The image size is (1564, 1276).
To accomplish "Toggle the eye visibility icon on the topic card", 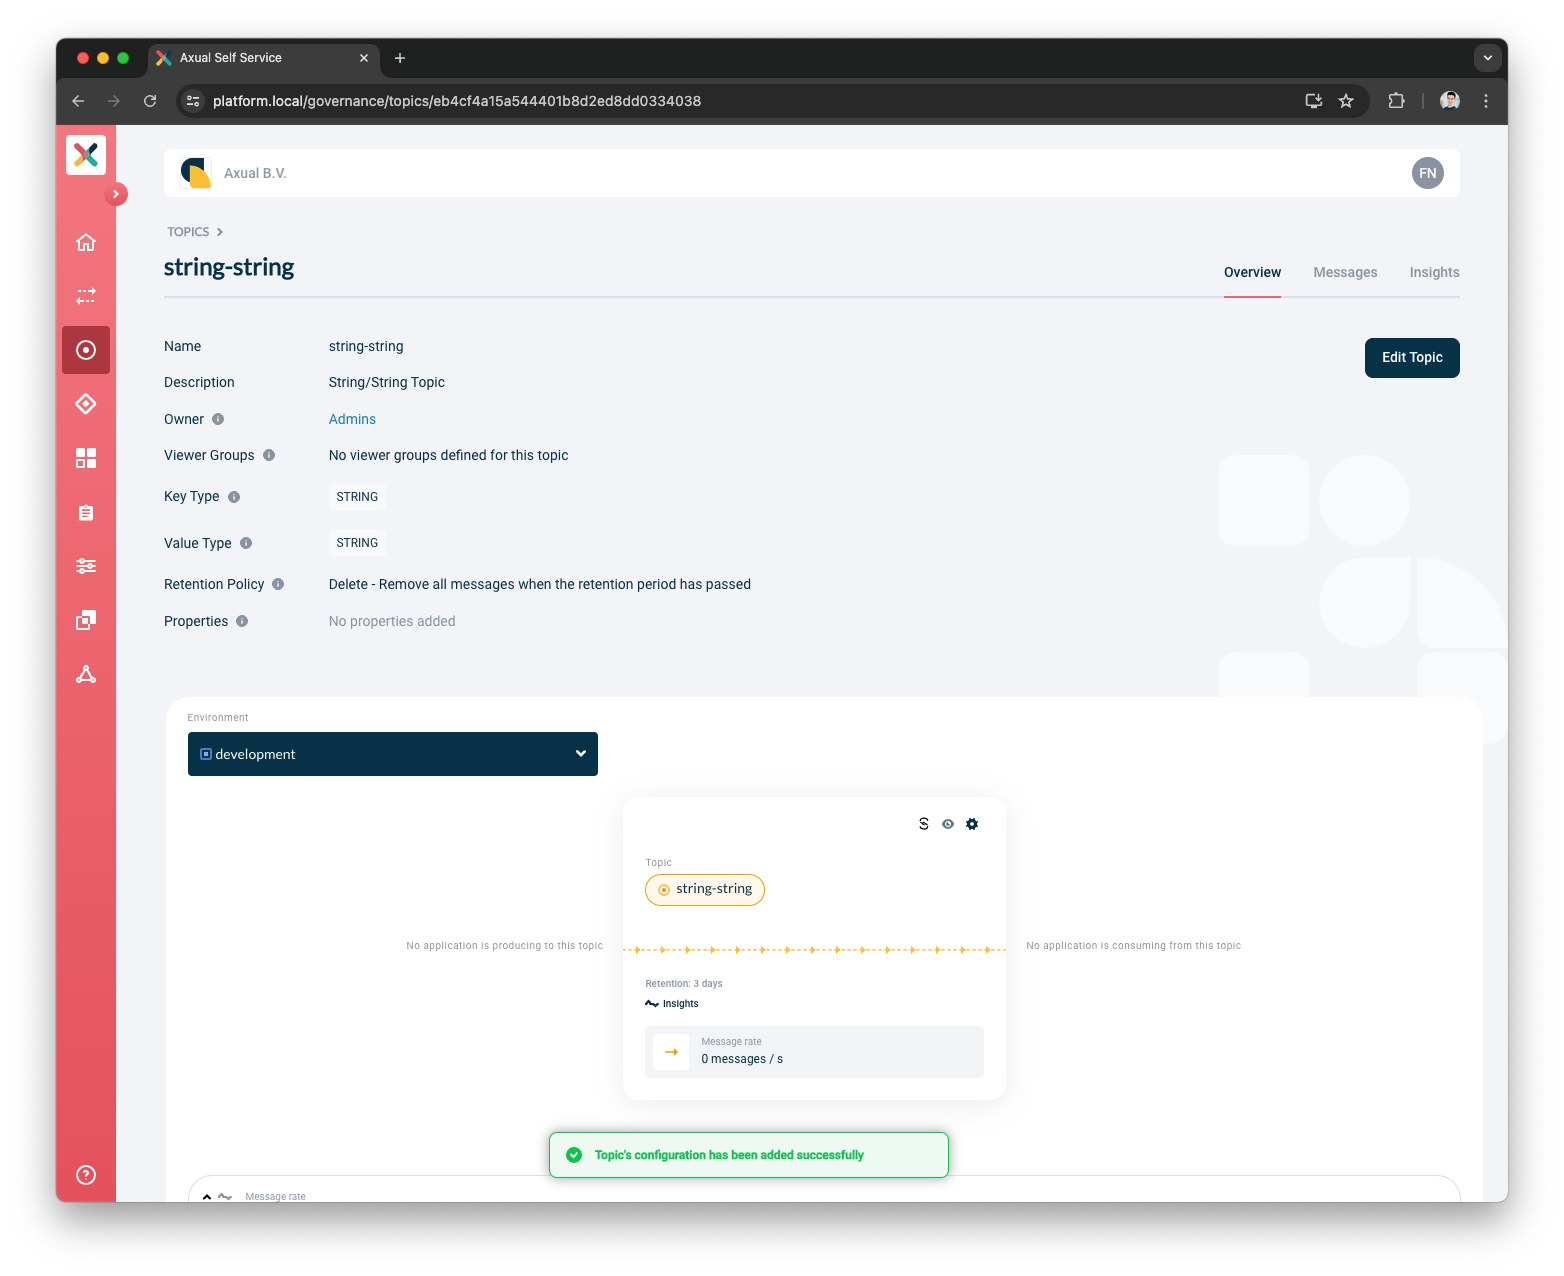I will pos(947,823).
